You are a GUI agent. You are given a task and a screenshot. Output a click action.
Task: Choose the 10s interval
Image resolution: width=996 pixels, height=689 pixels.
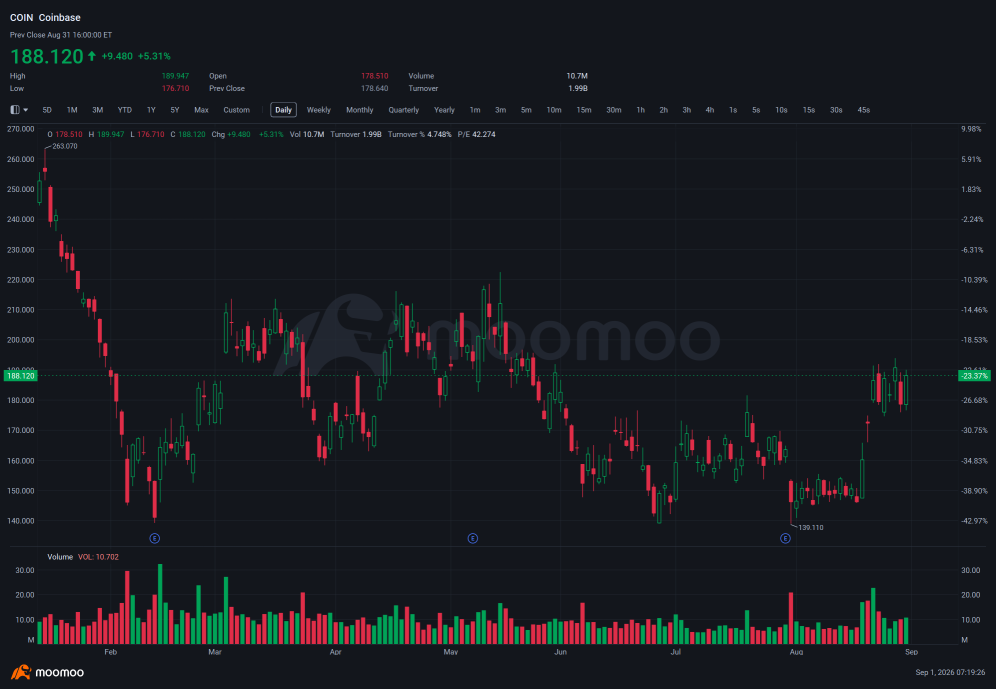(781, 110)
